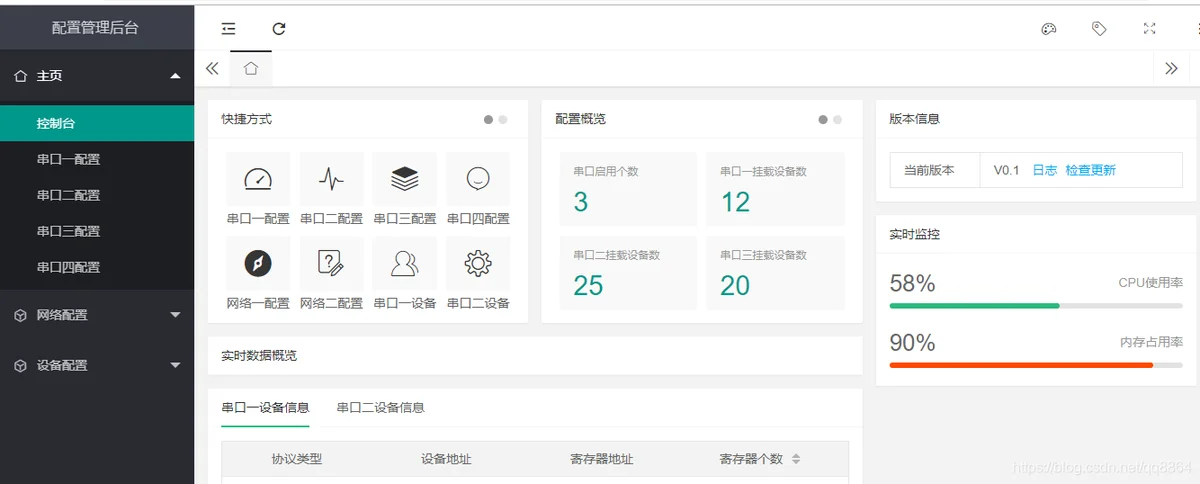
Task: Click the 串口一挂载设备数 card showing 12
Action: pos(775,189)
